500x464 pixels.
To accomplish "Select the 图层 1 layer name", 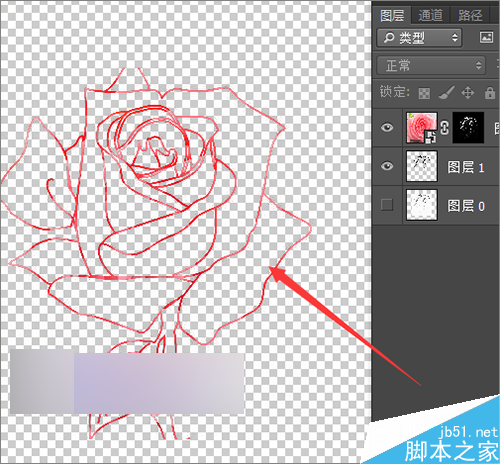I will (465, 167).
